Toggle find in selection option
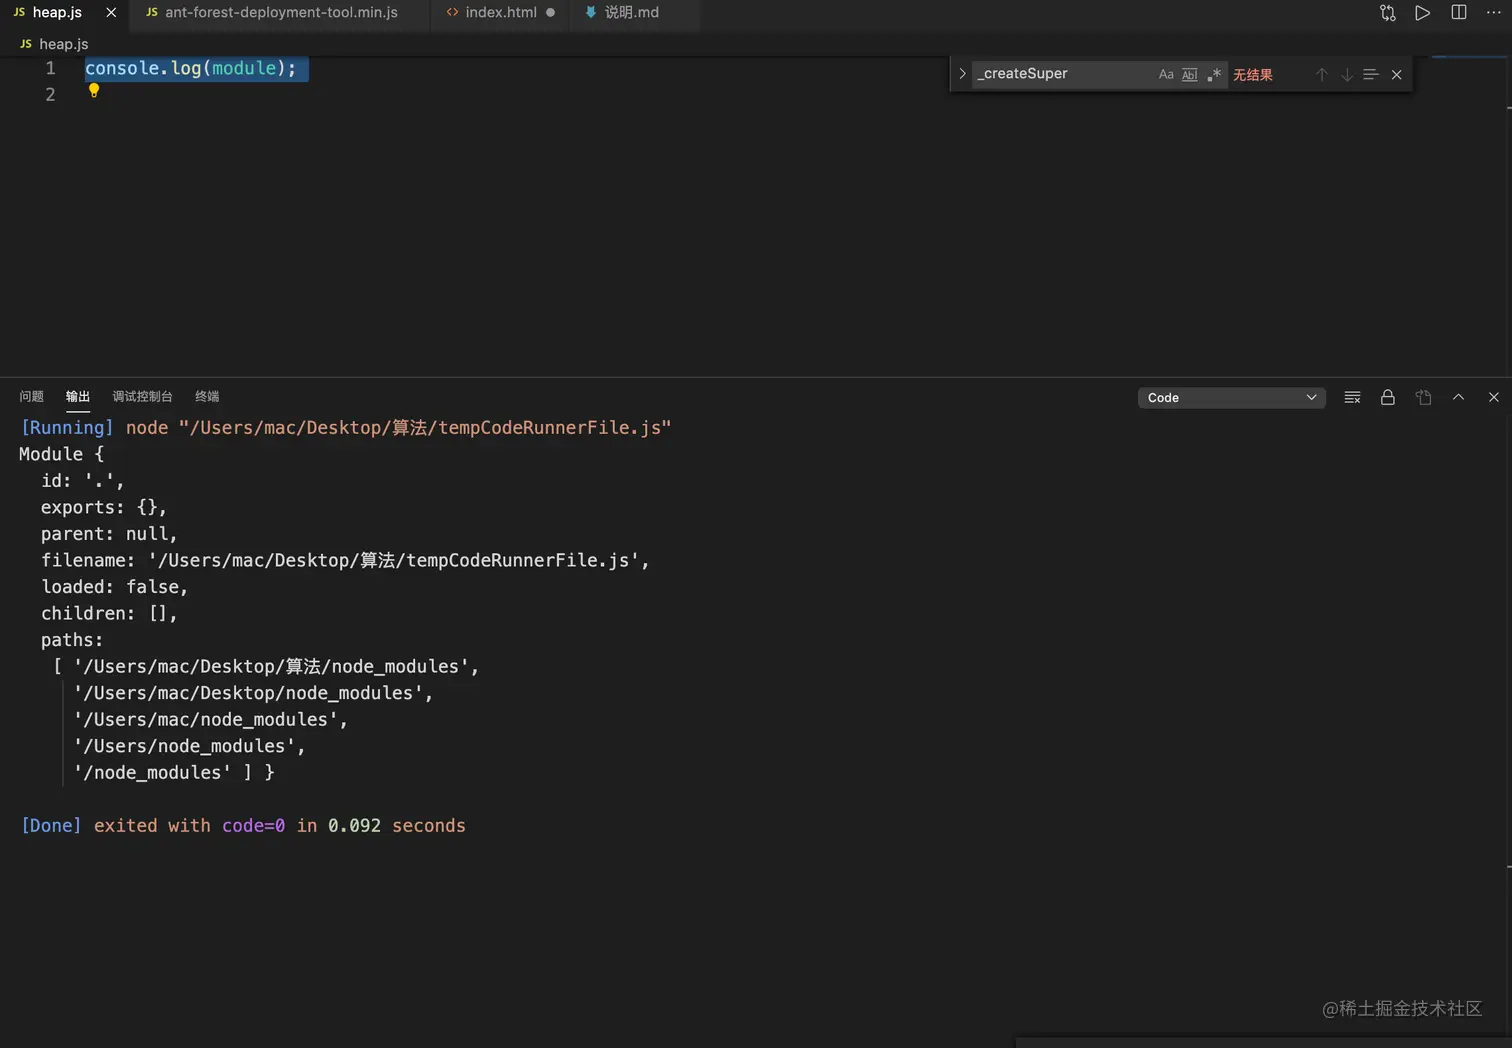 click(1371, 74)
